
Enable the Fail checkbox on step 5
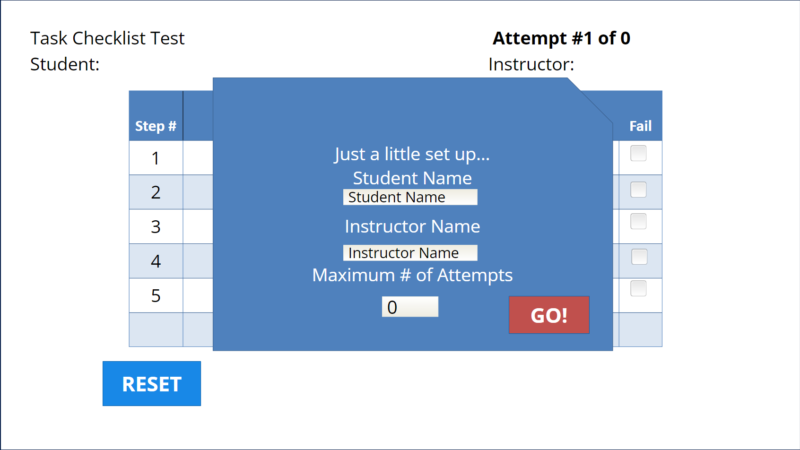[x=638, y=289]
